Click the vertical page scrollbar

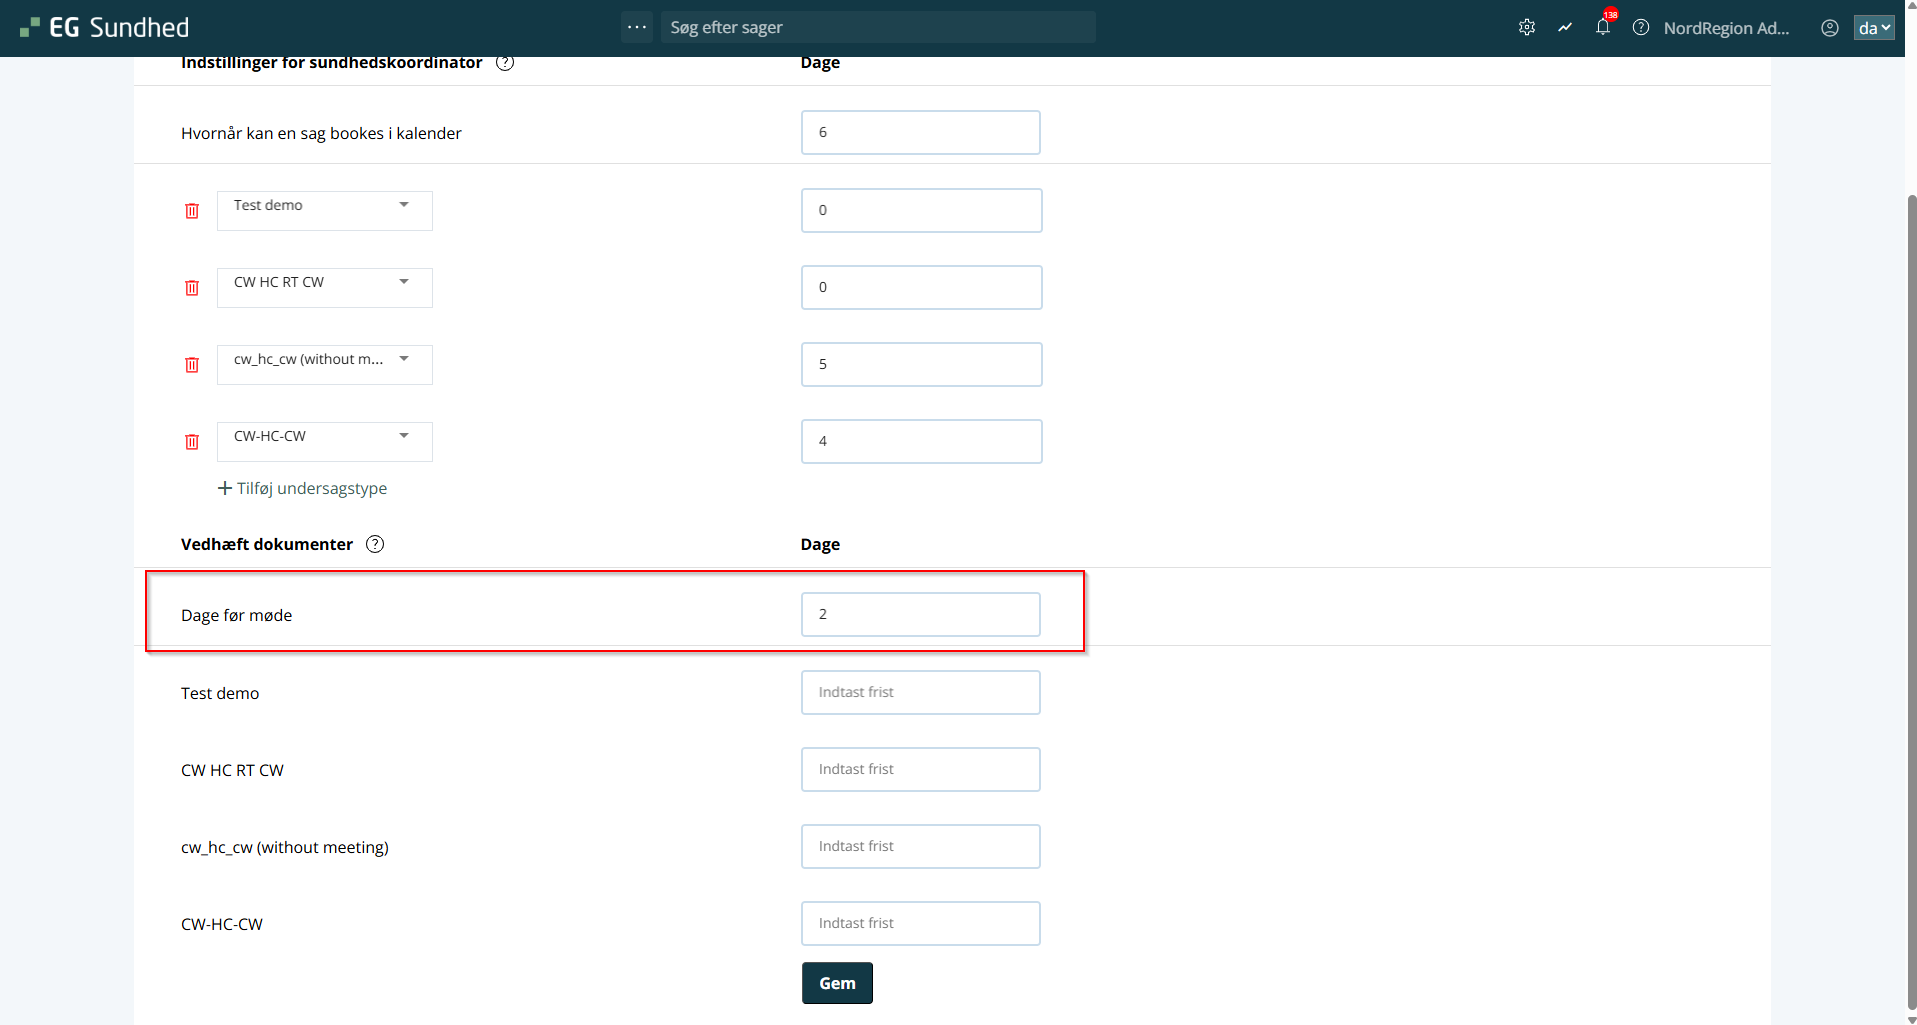click(1911, 600)
